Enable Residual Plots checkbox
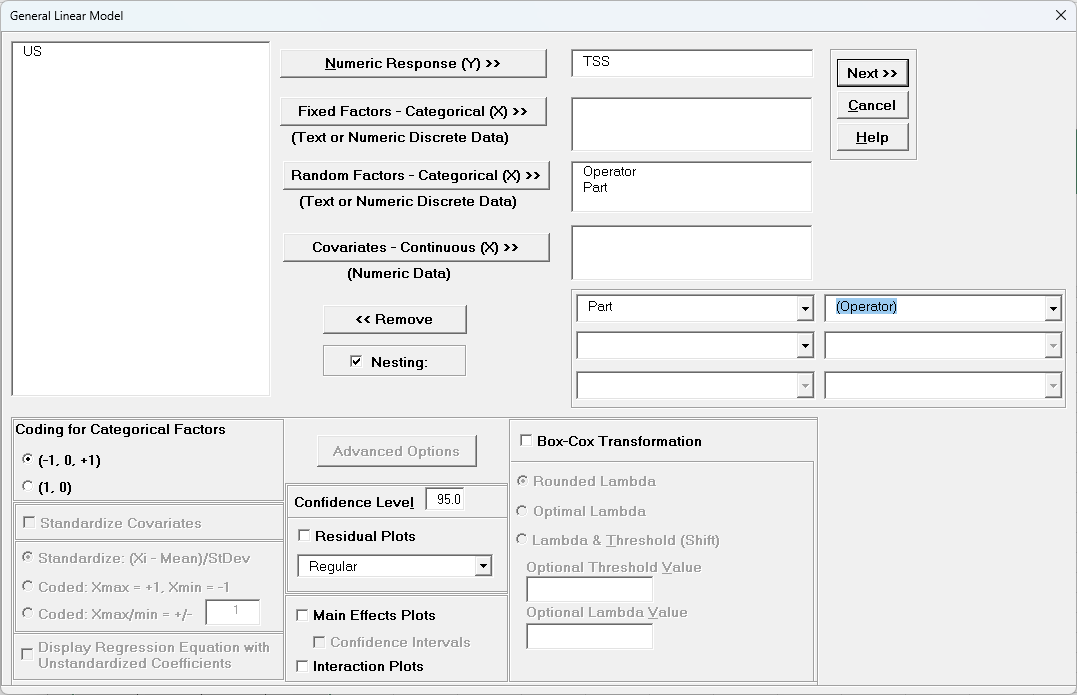Image resolution: width=1077 pixels, height=695 pixels. click(x=304, y=536)
